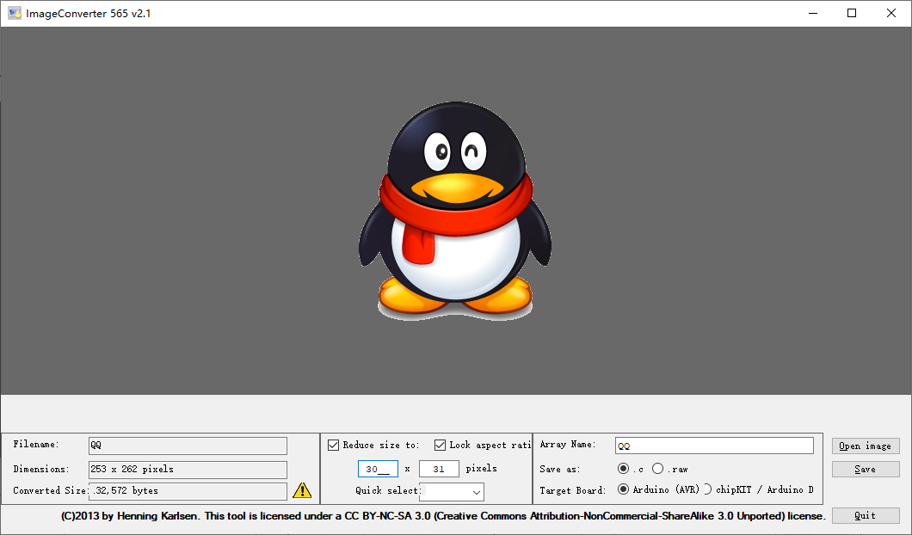
Task: Click the Save button
Action: [865, 469]
